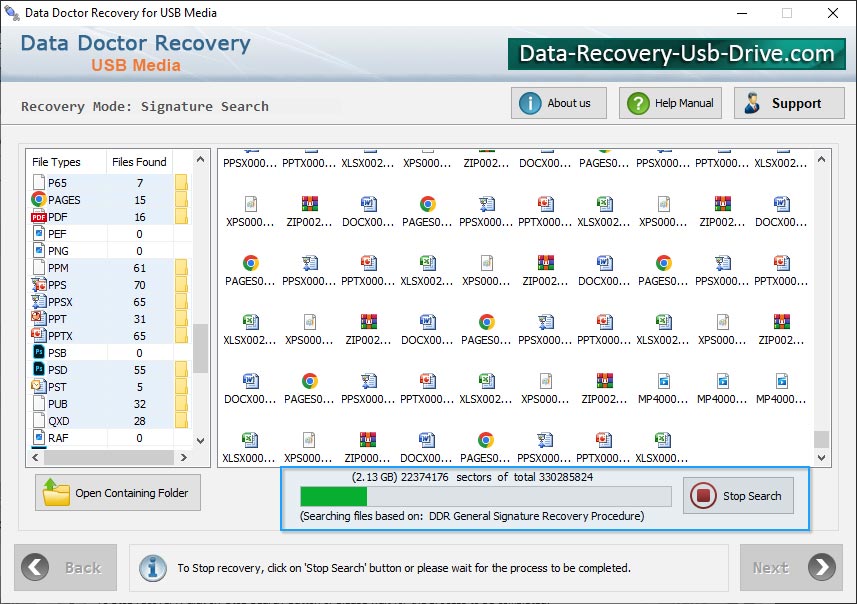This screenshot has width=857, height=604.
Task: Click the app icon in the title bar
Action: (x=11, y=12)
